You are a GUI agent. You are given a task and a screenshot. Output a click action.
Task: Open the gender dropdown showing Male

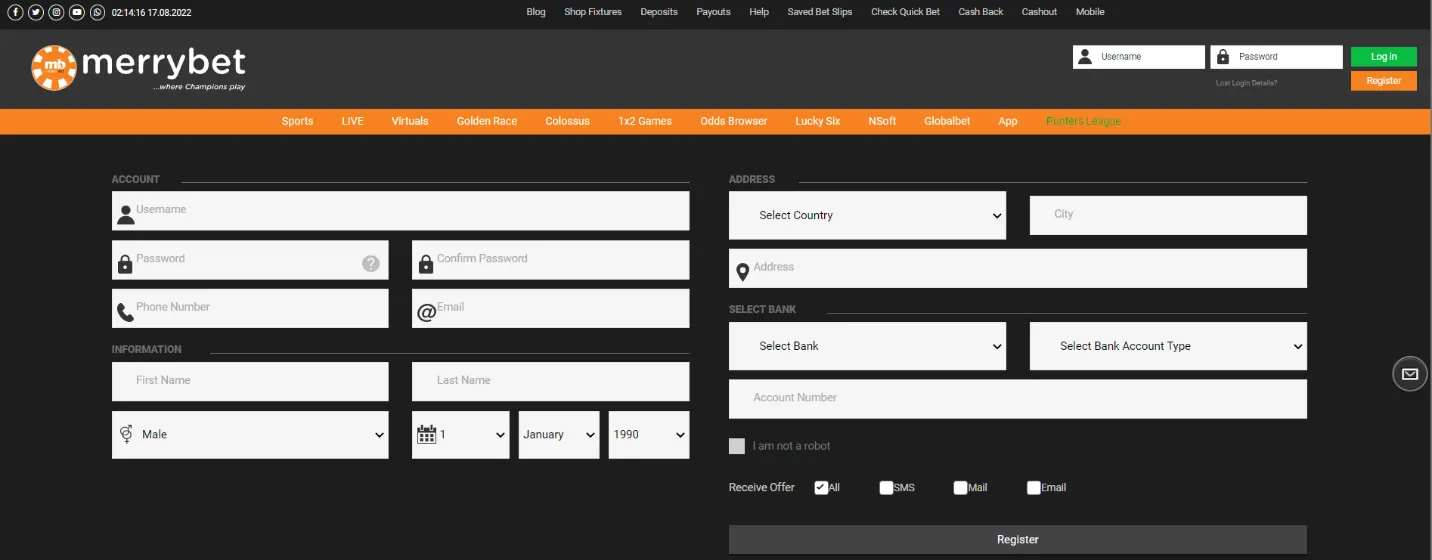click(x=250, y=435)
